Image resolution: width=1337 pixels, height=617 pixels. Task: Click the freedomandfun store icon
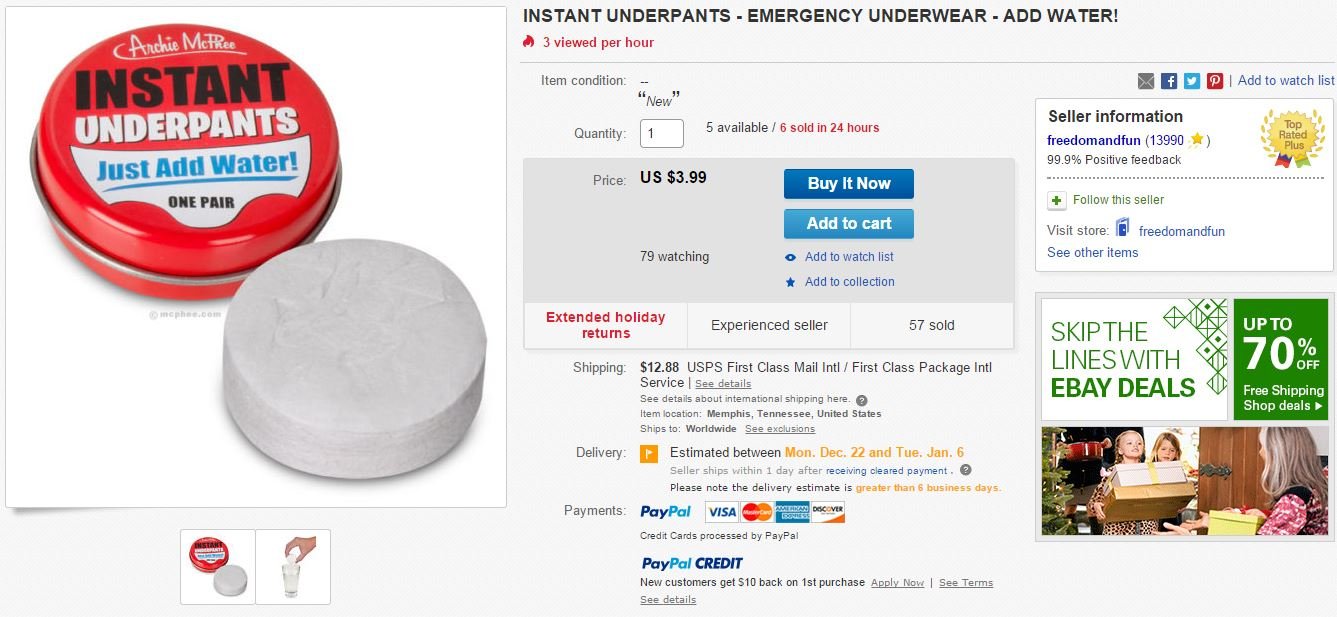1123,229
